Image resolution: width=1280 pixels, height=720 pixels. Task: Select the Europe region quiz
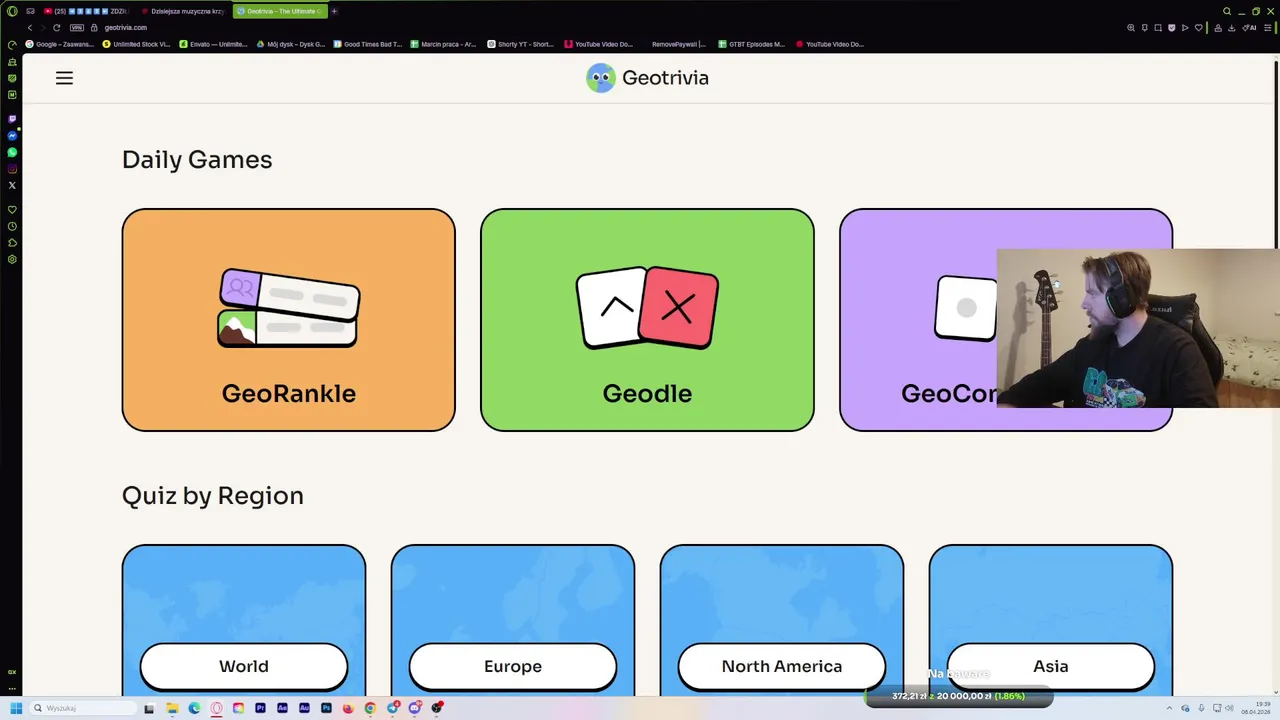[513, 666]
